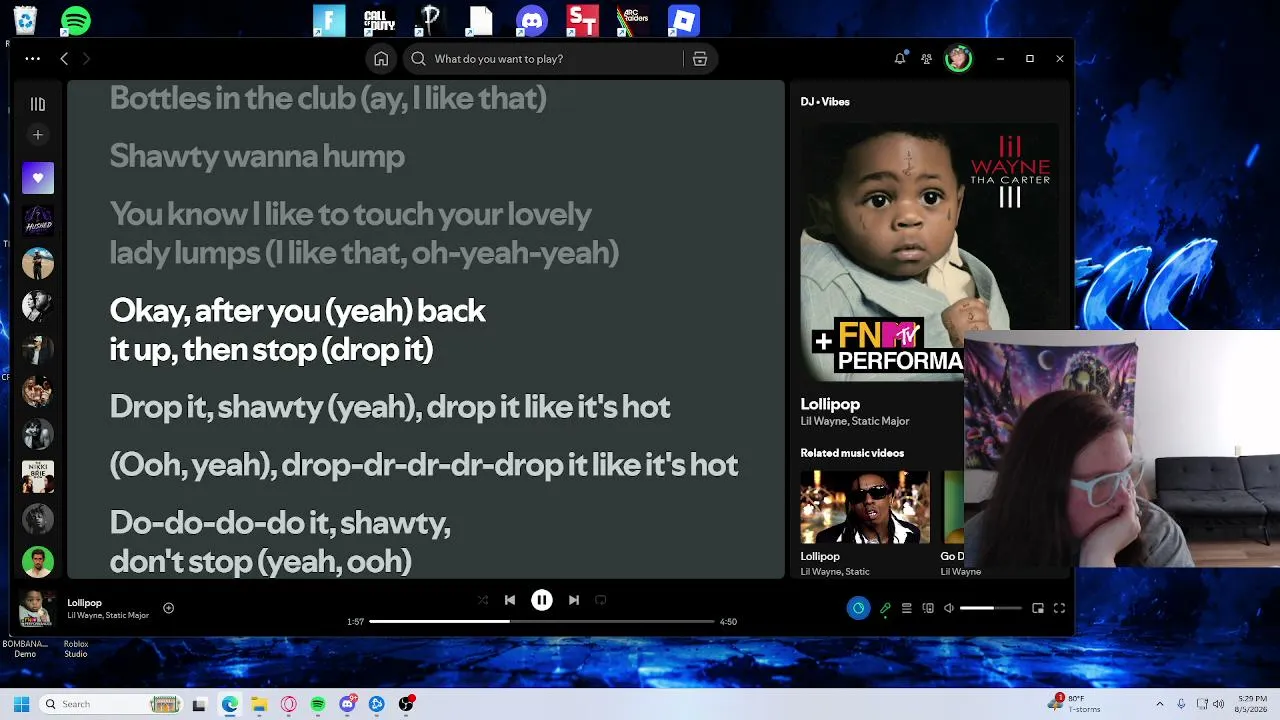1280x720 pixels.
Task: Click the search field 'What do you want to play?'
Action: click(x=545, y=59)
